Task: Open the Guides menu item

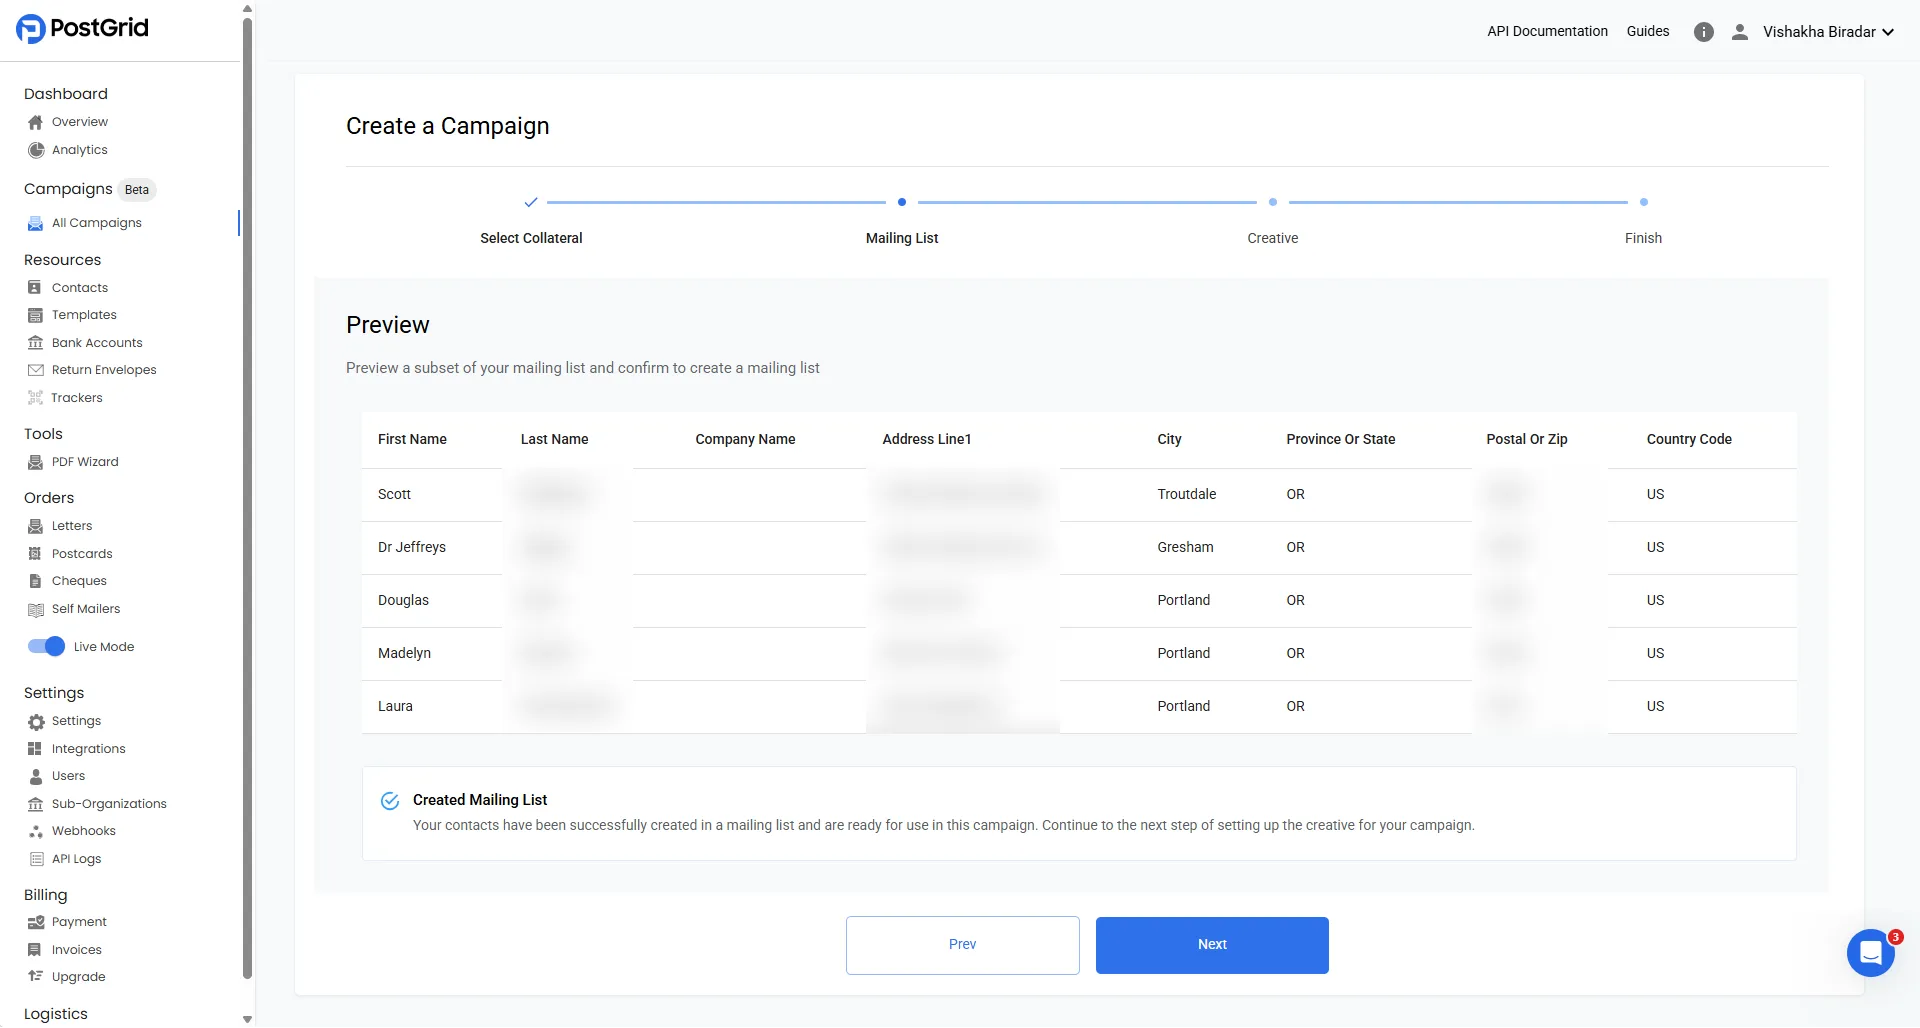Action: pos(1647,31)
